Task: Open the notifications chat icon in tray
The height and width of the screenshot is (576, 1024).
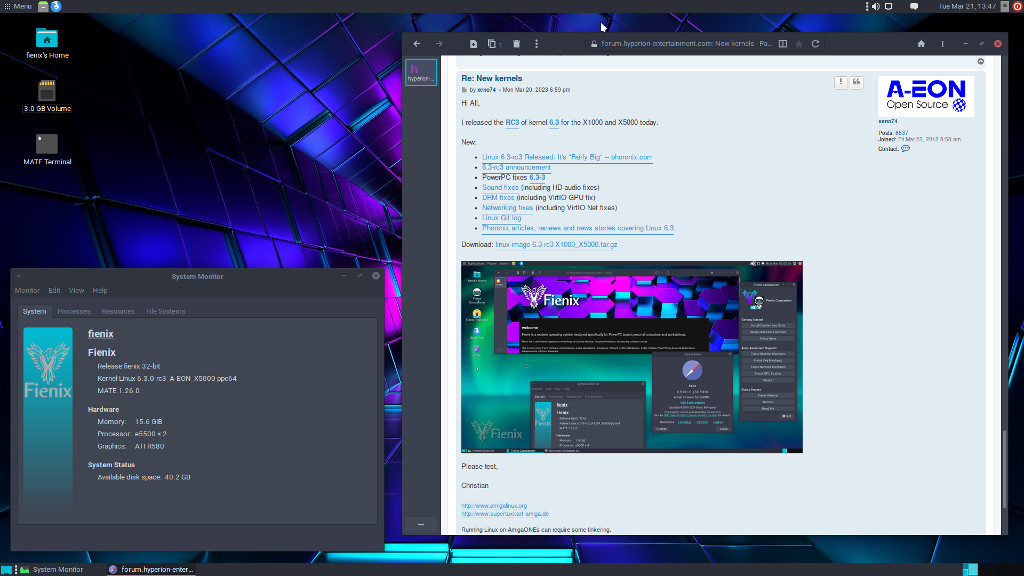Action: tap(914, 7)
